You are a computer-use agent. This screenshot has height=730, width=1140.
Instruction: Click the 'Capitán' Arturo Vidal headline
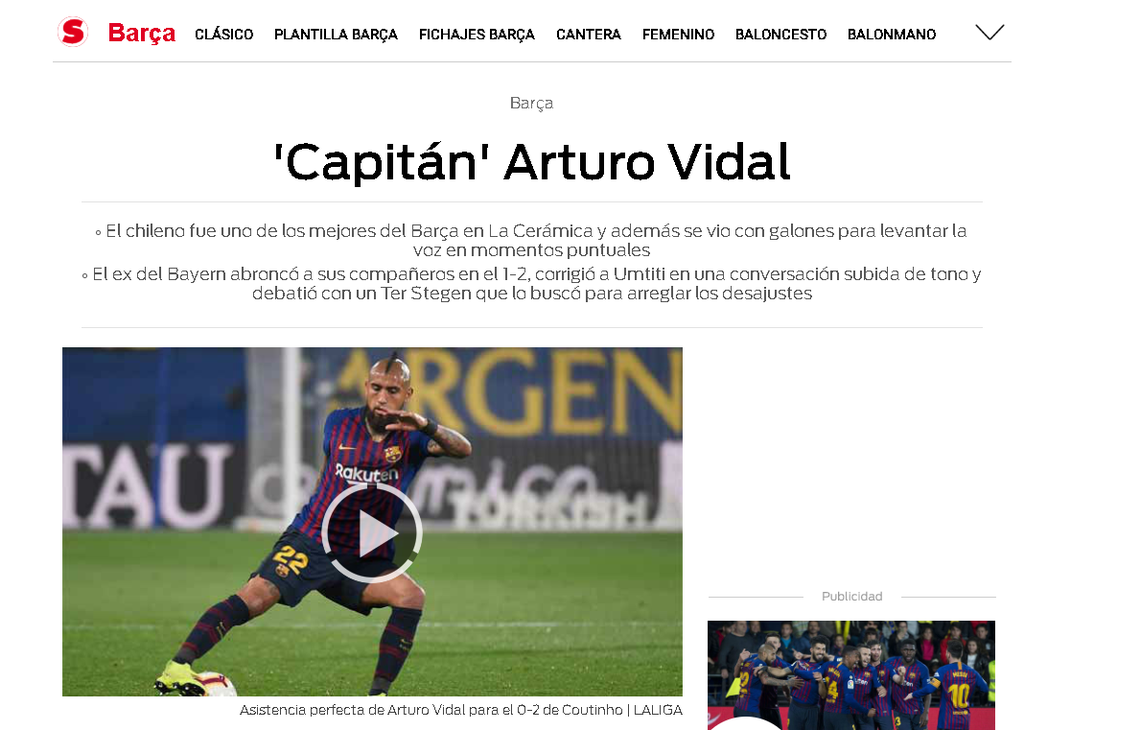(531, 161)
